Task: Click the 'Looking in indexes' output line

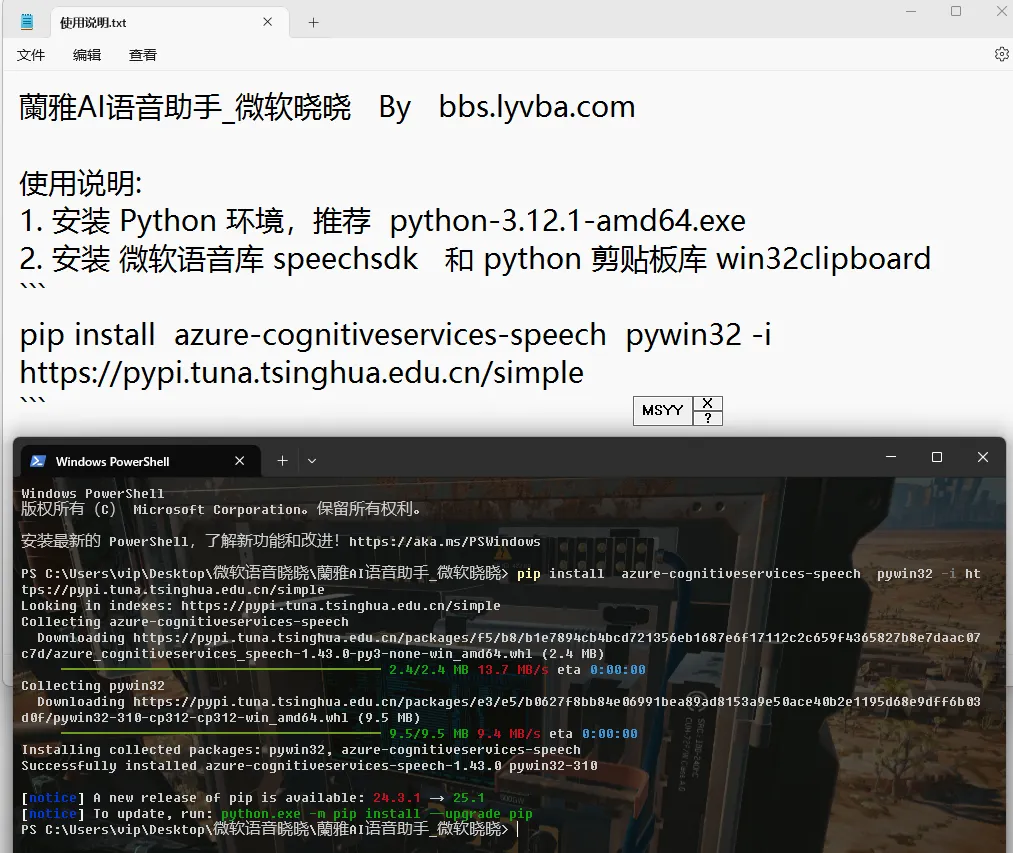Action: tap(260, 606)
